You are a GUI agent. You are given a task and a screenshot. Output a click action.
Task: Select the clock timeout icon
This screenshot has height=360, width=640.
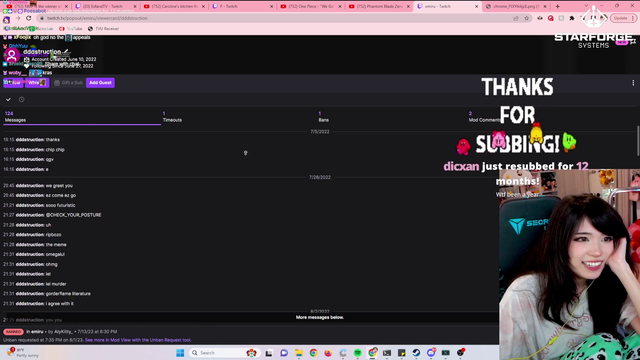pyautogui.click(x=22, y=100)
